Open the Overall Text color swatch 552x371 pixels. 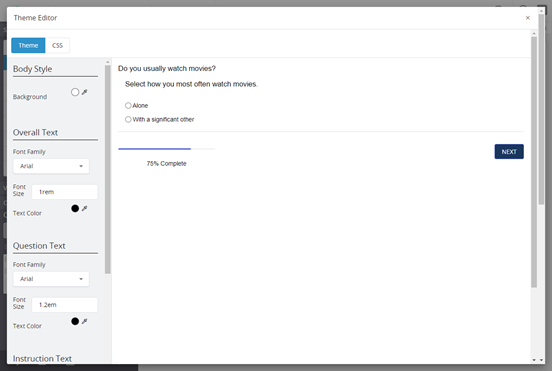click(75, 208)
